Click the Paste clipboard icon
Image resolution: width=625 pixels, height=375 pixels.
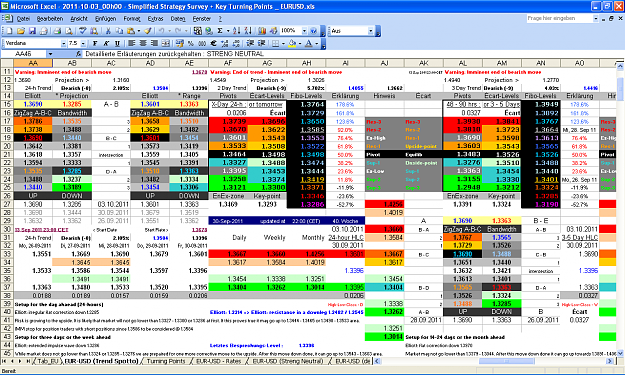click(x=131, y=31)
